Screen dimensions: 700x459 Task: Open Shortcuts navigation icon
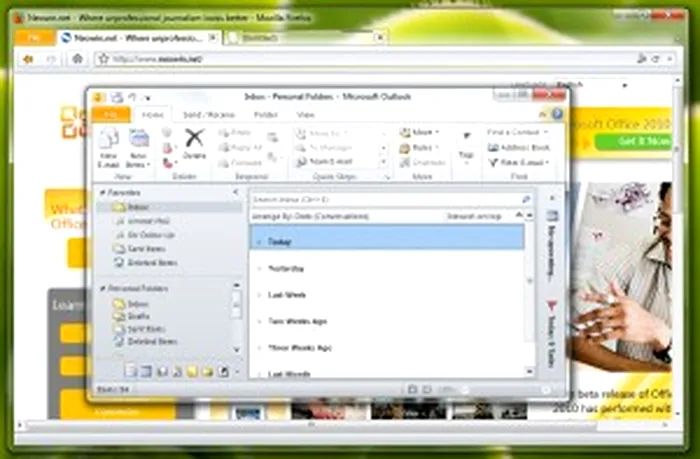point(223,371)
